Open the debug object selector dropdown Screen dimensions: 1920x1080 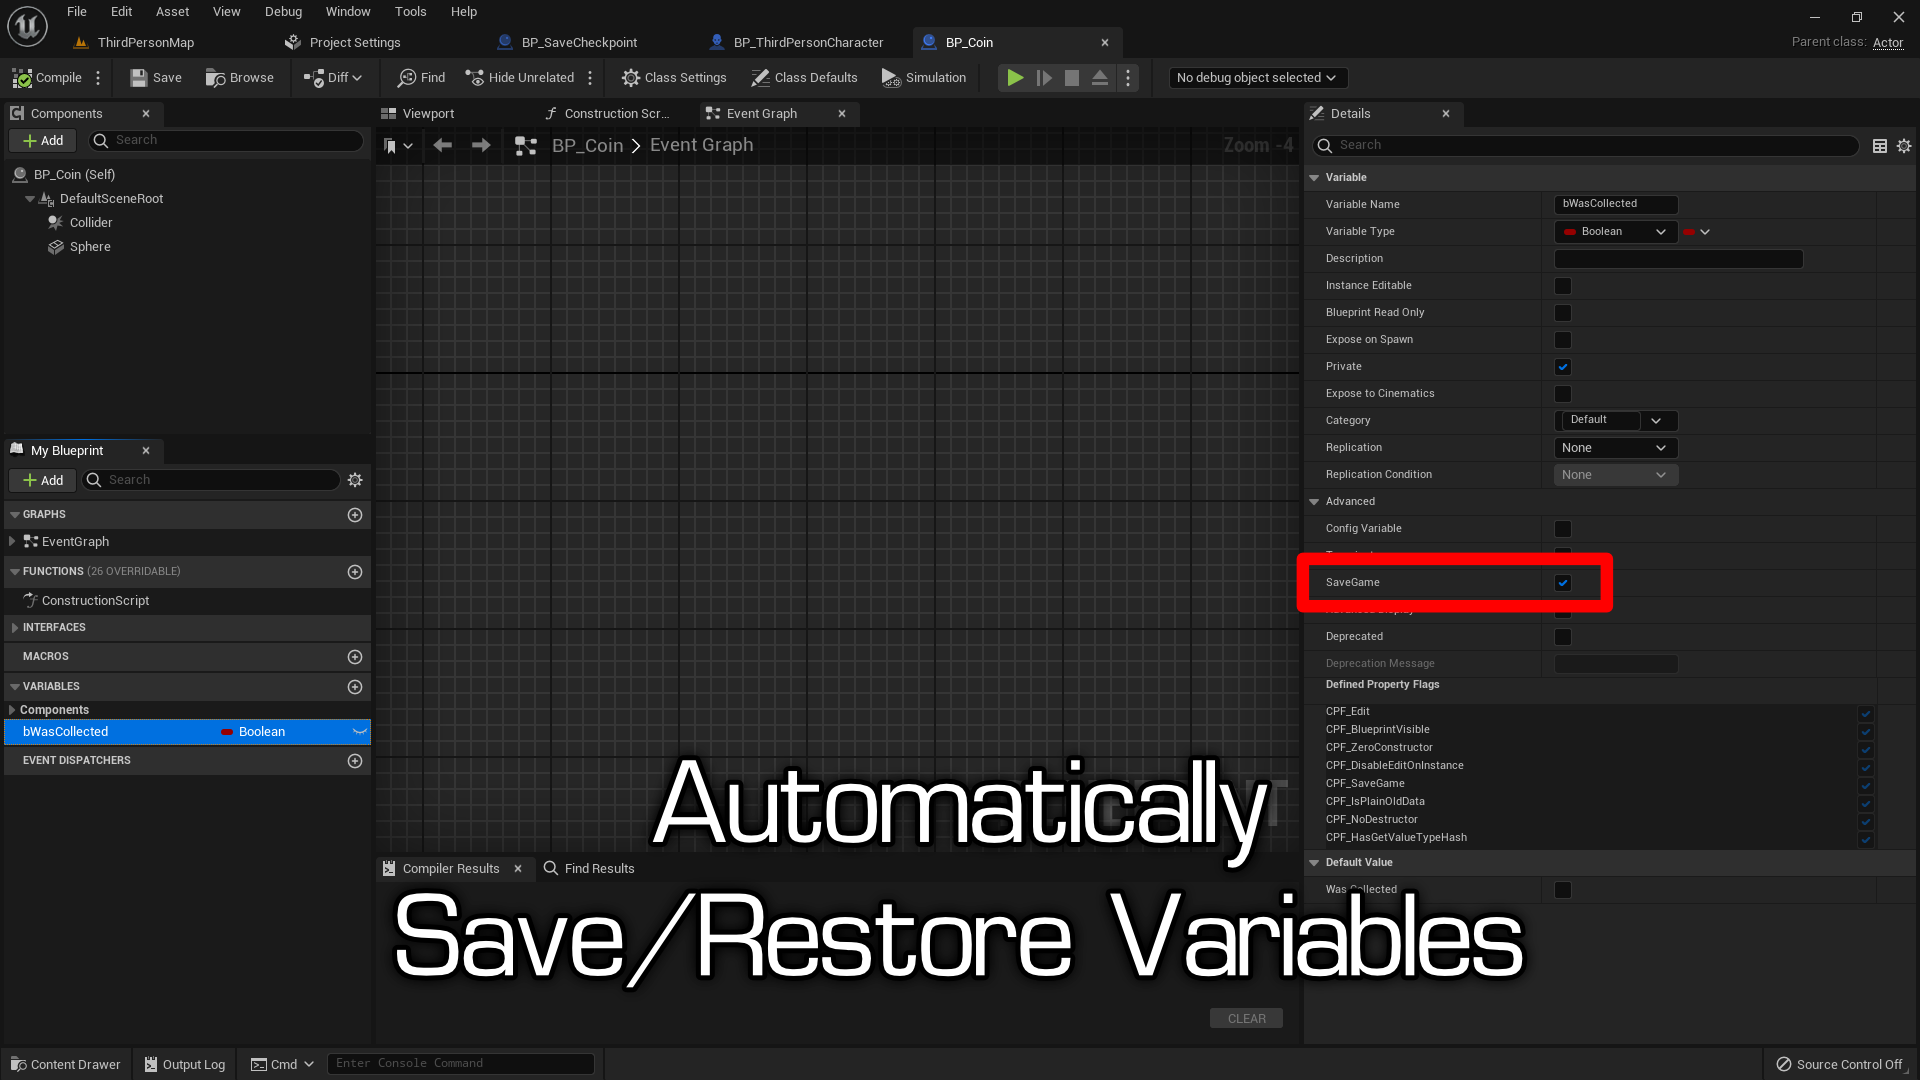[1256, 78]
